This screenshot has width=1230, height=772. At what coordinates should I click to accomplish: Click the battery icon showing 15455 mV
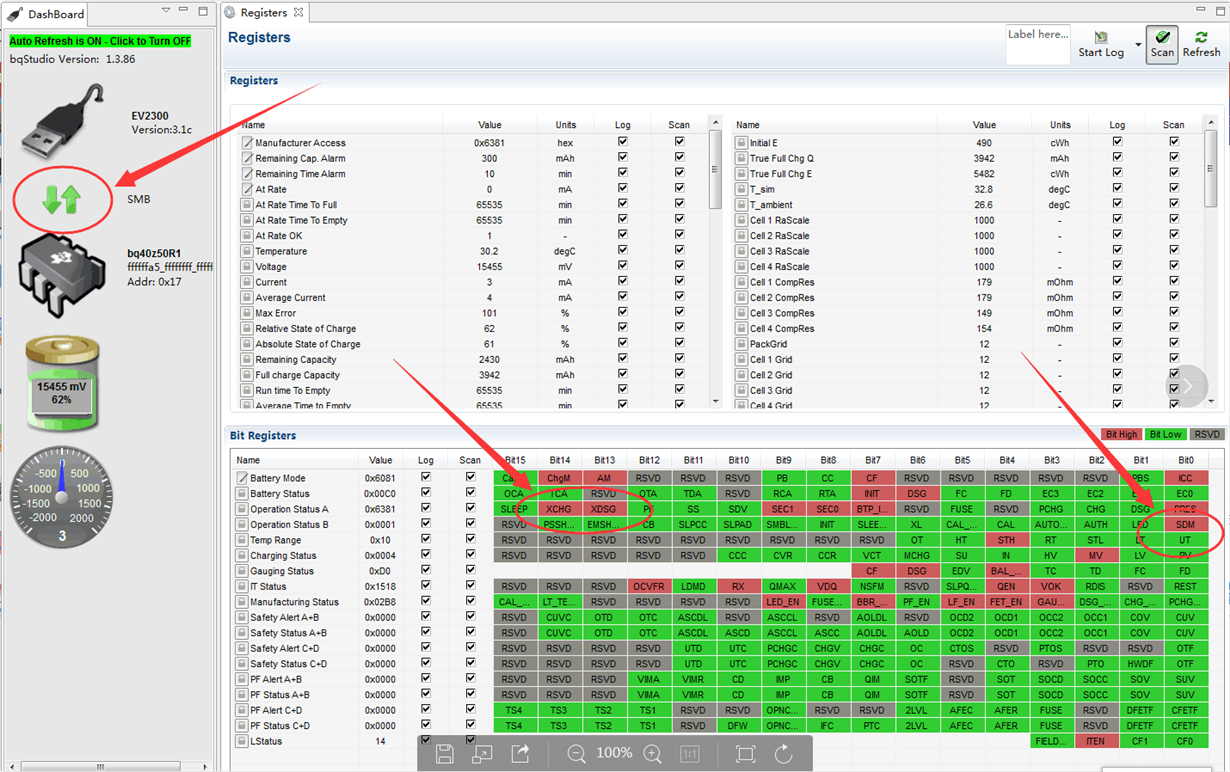[x=62, y=385]
